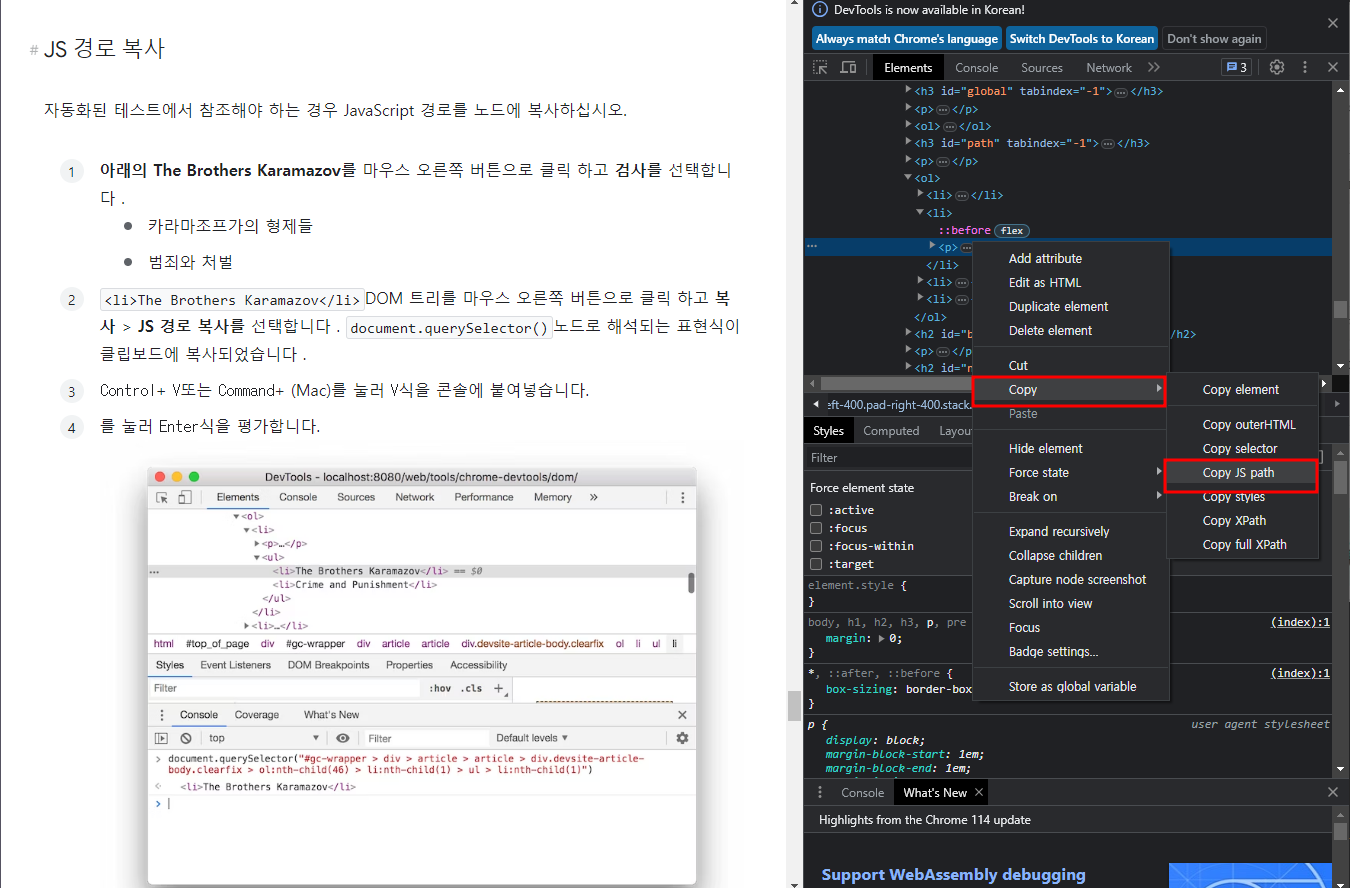Click Don't show again button

1214,39
